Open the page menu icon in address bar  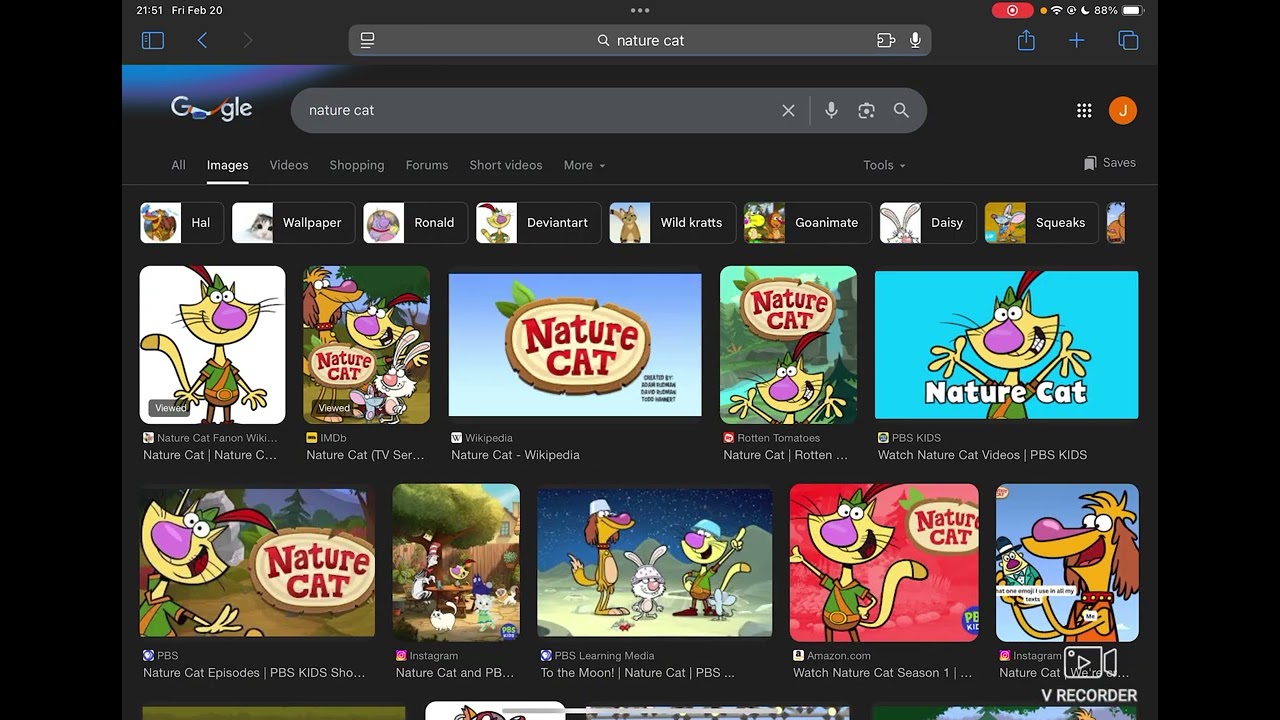click(367, 40)
